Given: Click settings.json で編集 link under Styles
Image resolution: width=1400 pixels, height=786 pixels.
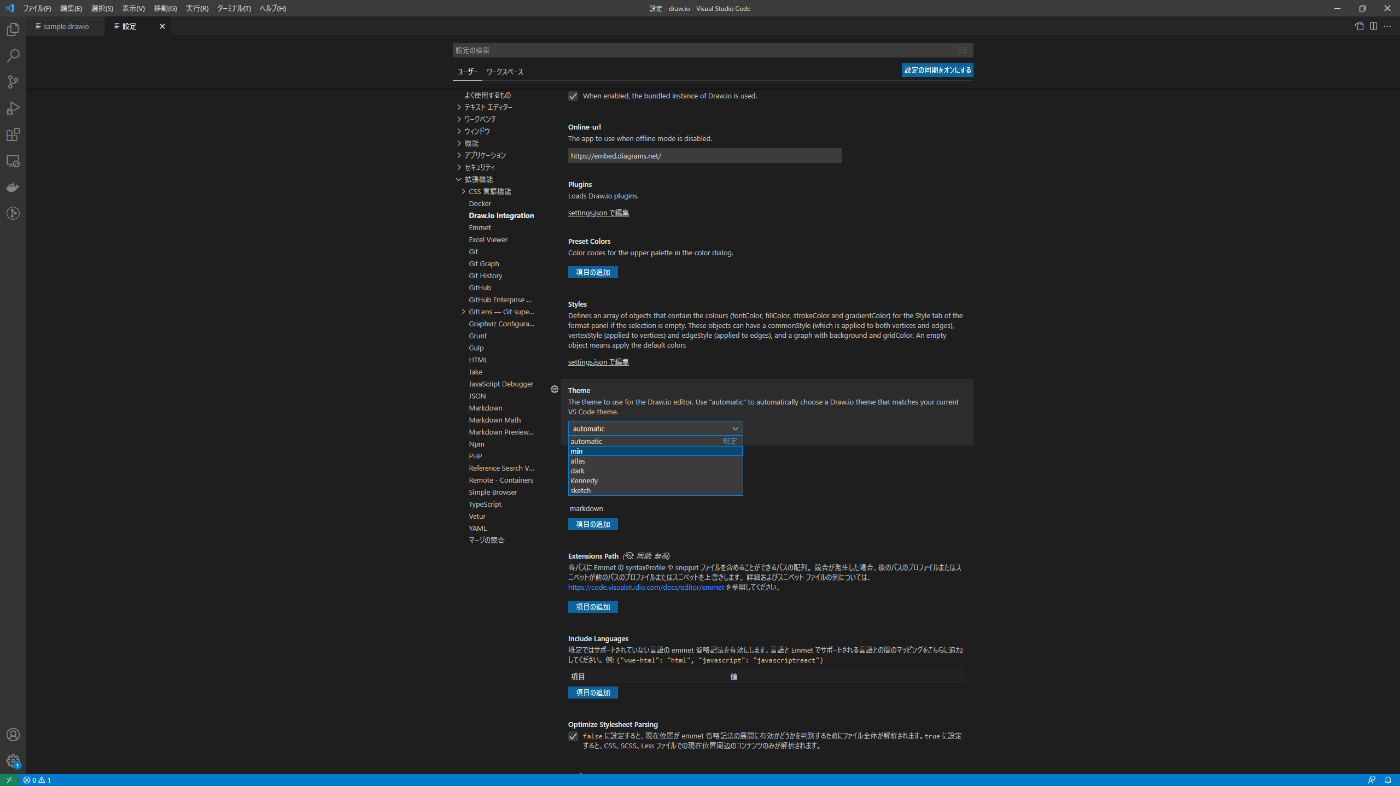Looking at the screenshot, I should pyautogui.click(x=598, y=362).
